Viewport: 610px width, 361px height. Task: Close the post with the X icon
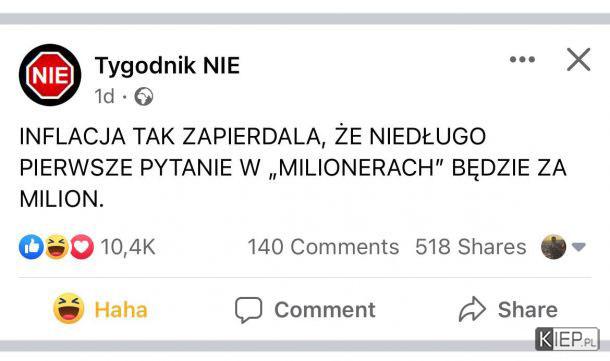(x=578, y=60)
